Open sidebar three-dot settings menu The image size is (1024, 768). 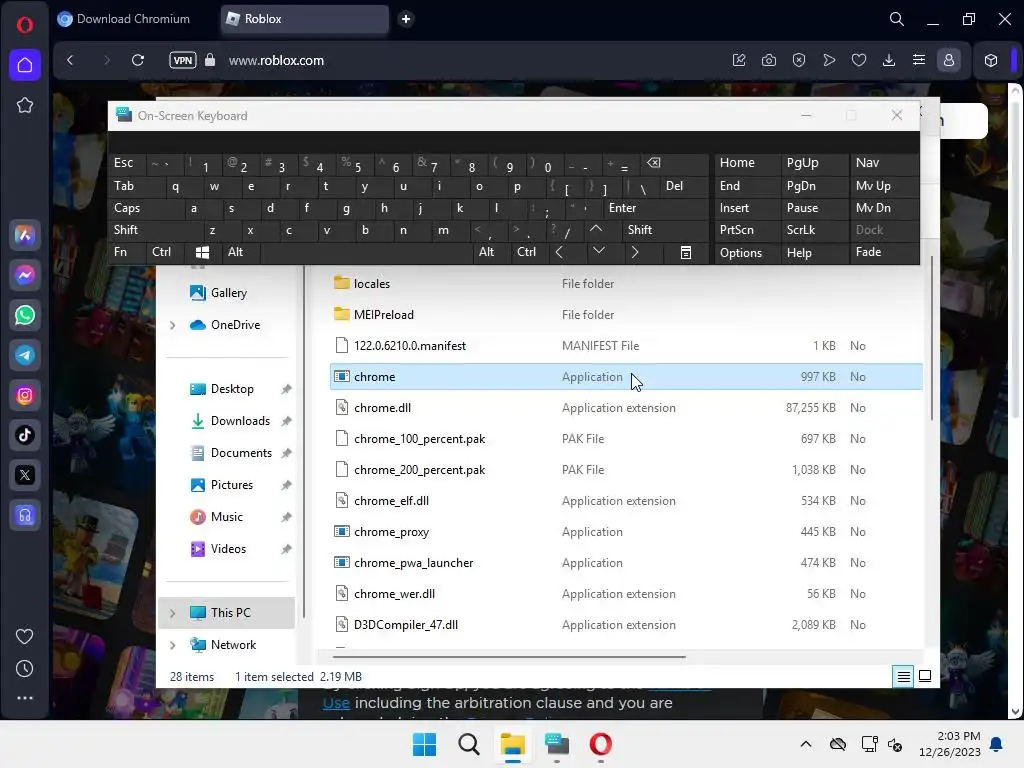point(25,698)
